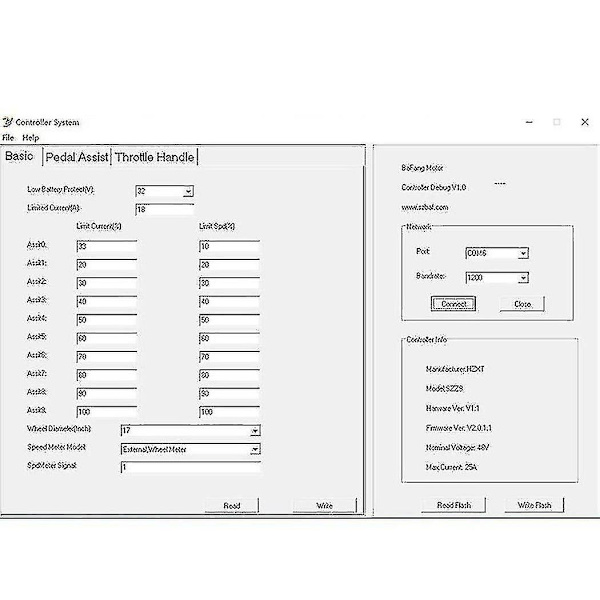
Task: Edit Assist7 Limit Speed field
Action: [x=229, y=375]
